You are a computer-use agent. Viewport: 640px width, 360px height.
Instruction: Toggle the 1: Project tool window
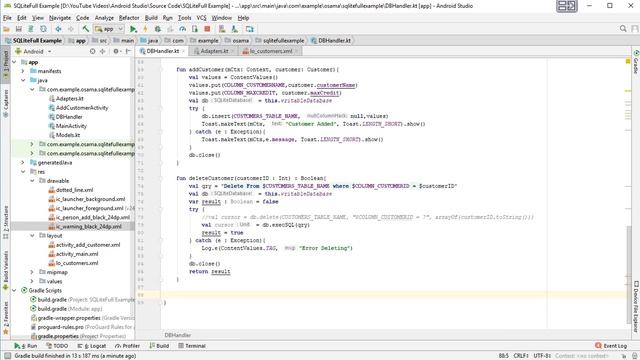(6, 64)
